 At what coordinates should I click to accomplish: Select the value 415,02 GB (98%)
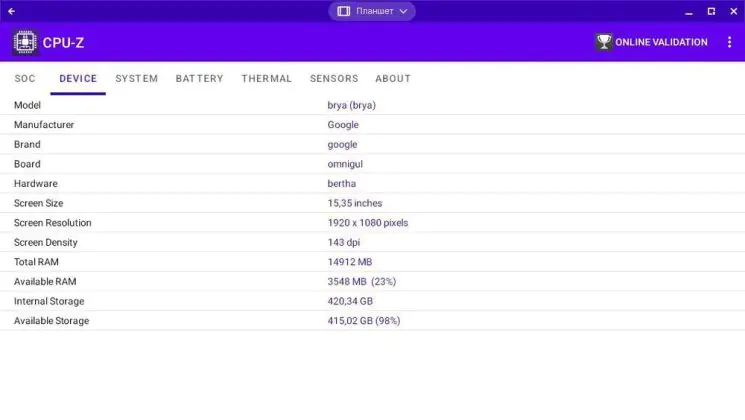point(363,321)
